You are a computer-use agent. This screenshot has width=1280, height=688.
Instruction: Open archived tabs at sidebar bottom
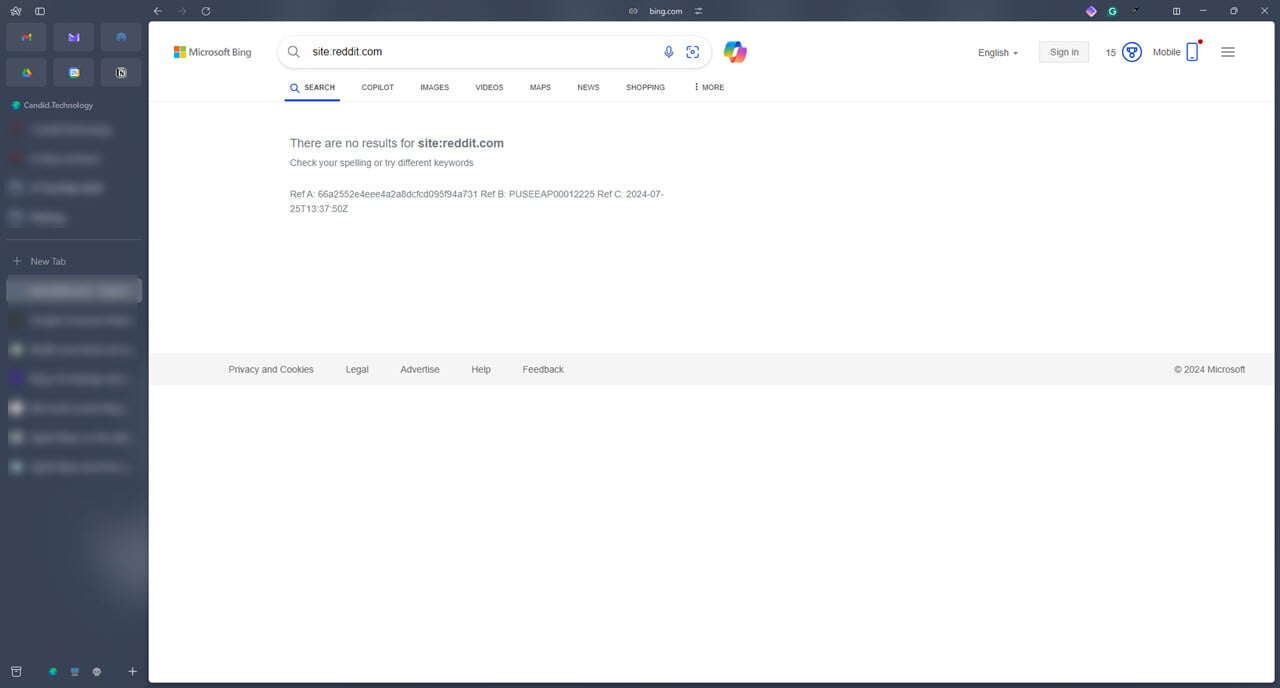coord(15,671)
